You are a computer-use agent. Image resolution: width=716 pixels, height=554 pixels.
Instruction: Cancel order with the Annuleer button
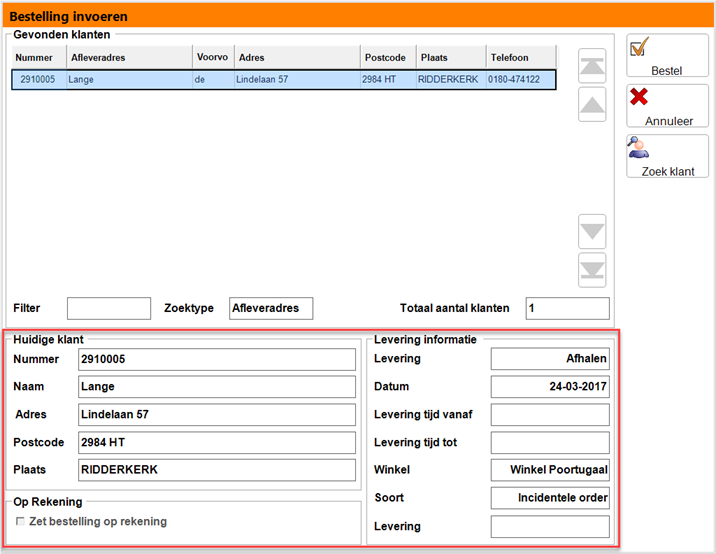tap(667, 106)
